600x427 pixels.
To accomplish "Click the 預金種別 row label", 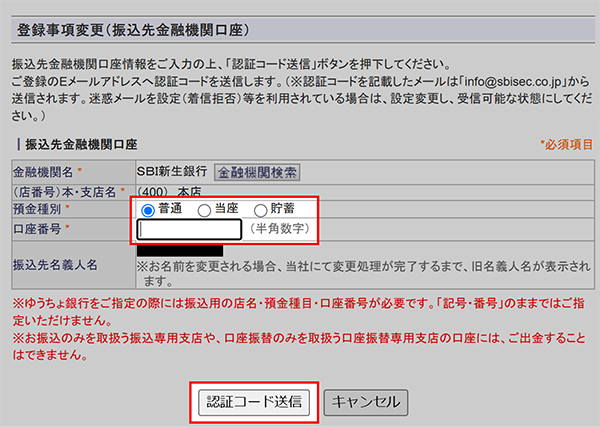I will click(40, 210).
